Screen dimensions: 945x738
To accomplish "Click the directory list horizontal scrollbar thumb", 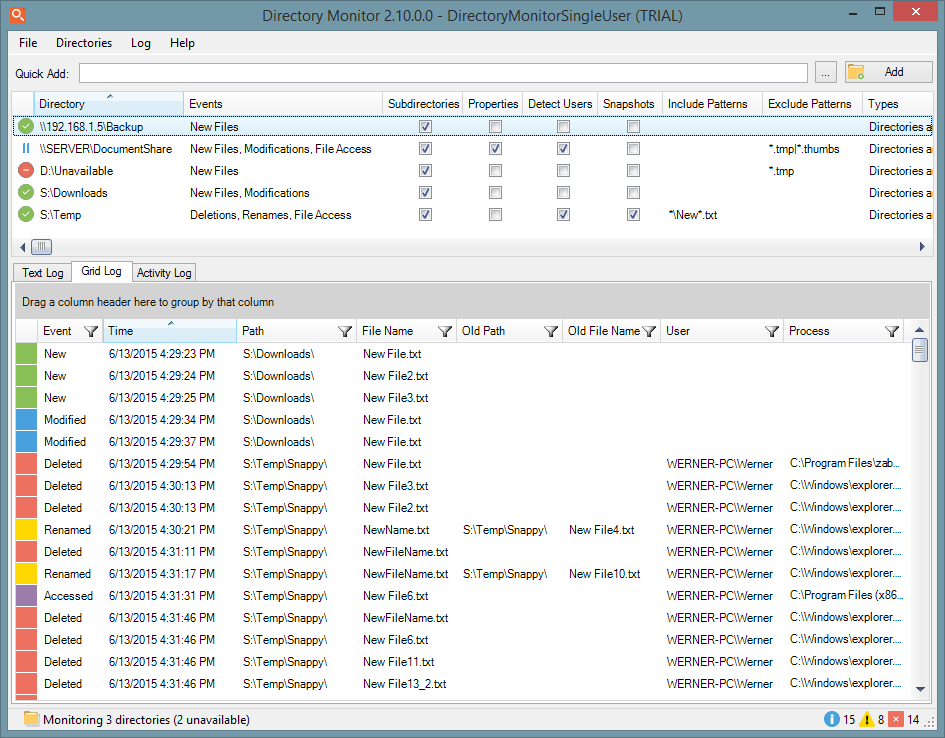I will click(42, 246).
